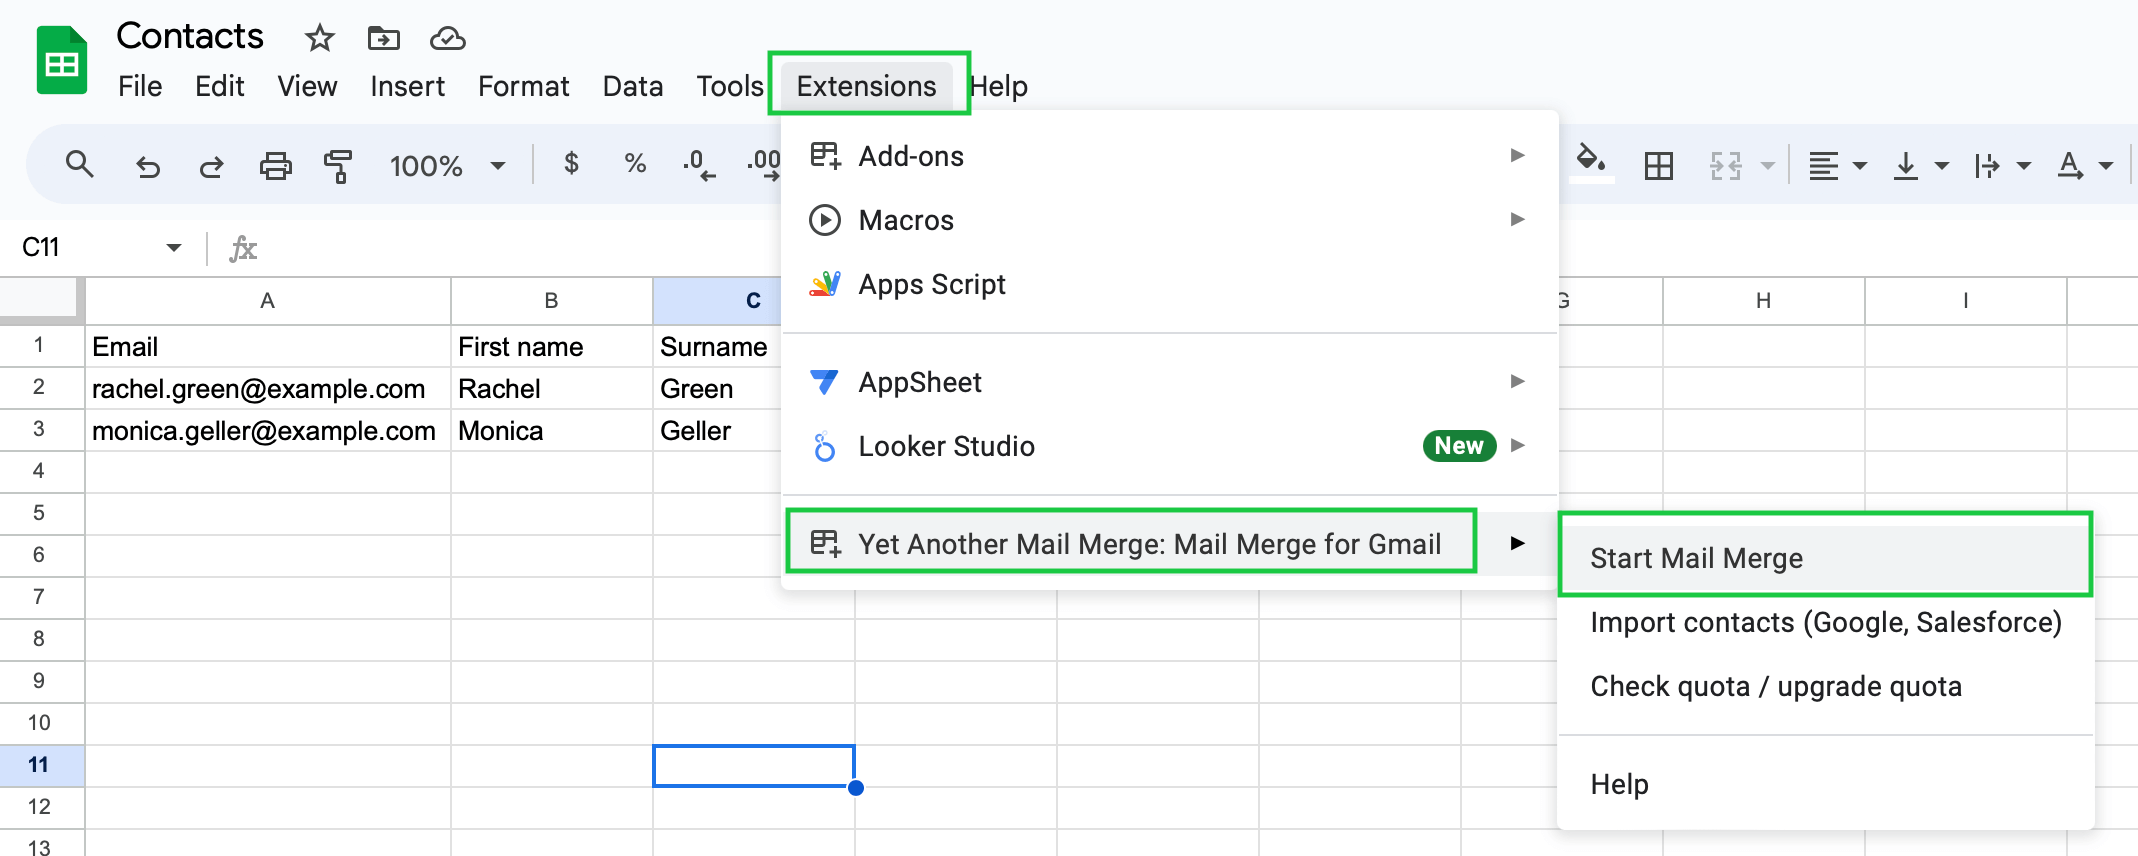Image resolution: width=2138 pixels, height=856 pixels.
Task: Click the Monica cell
Action: [x=551, y=430]
